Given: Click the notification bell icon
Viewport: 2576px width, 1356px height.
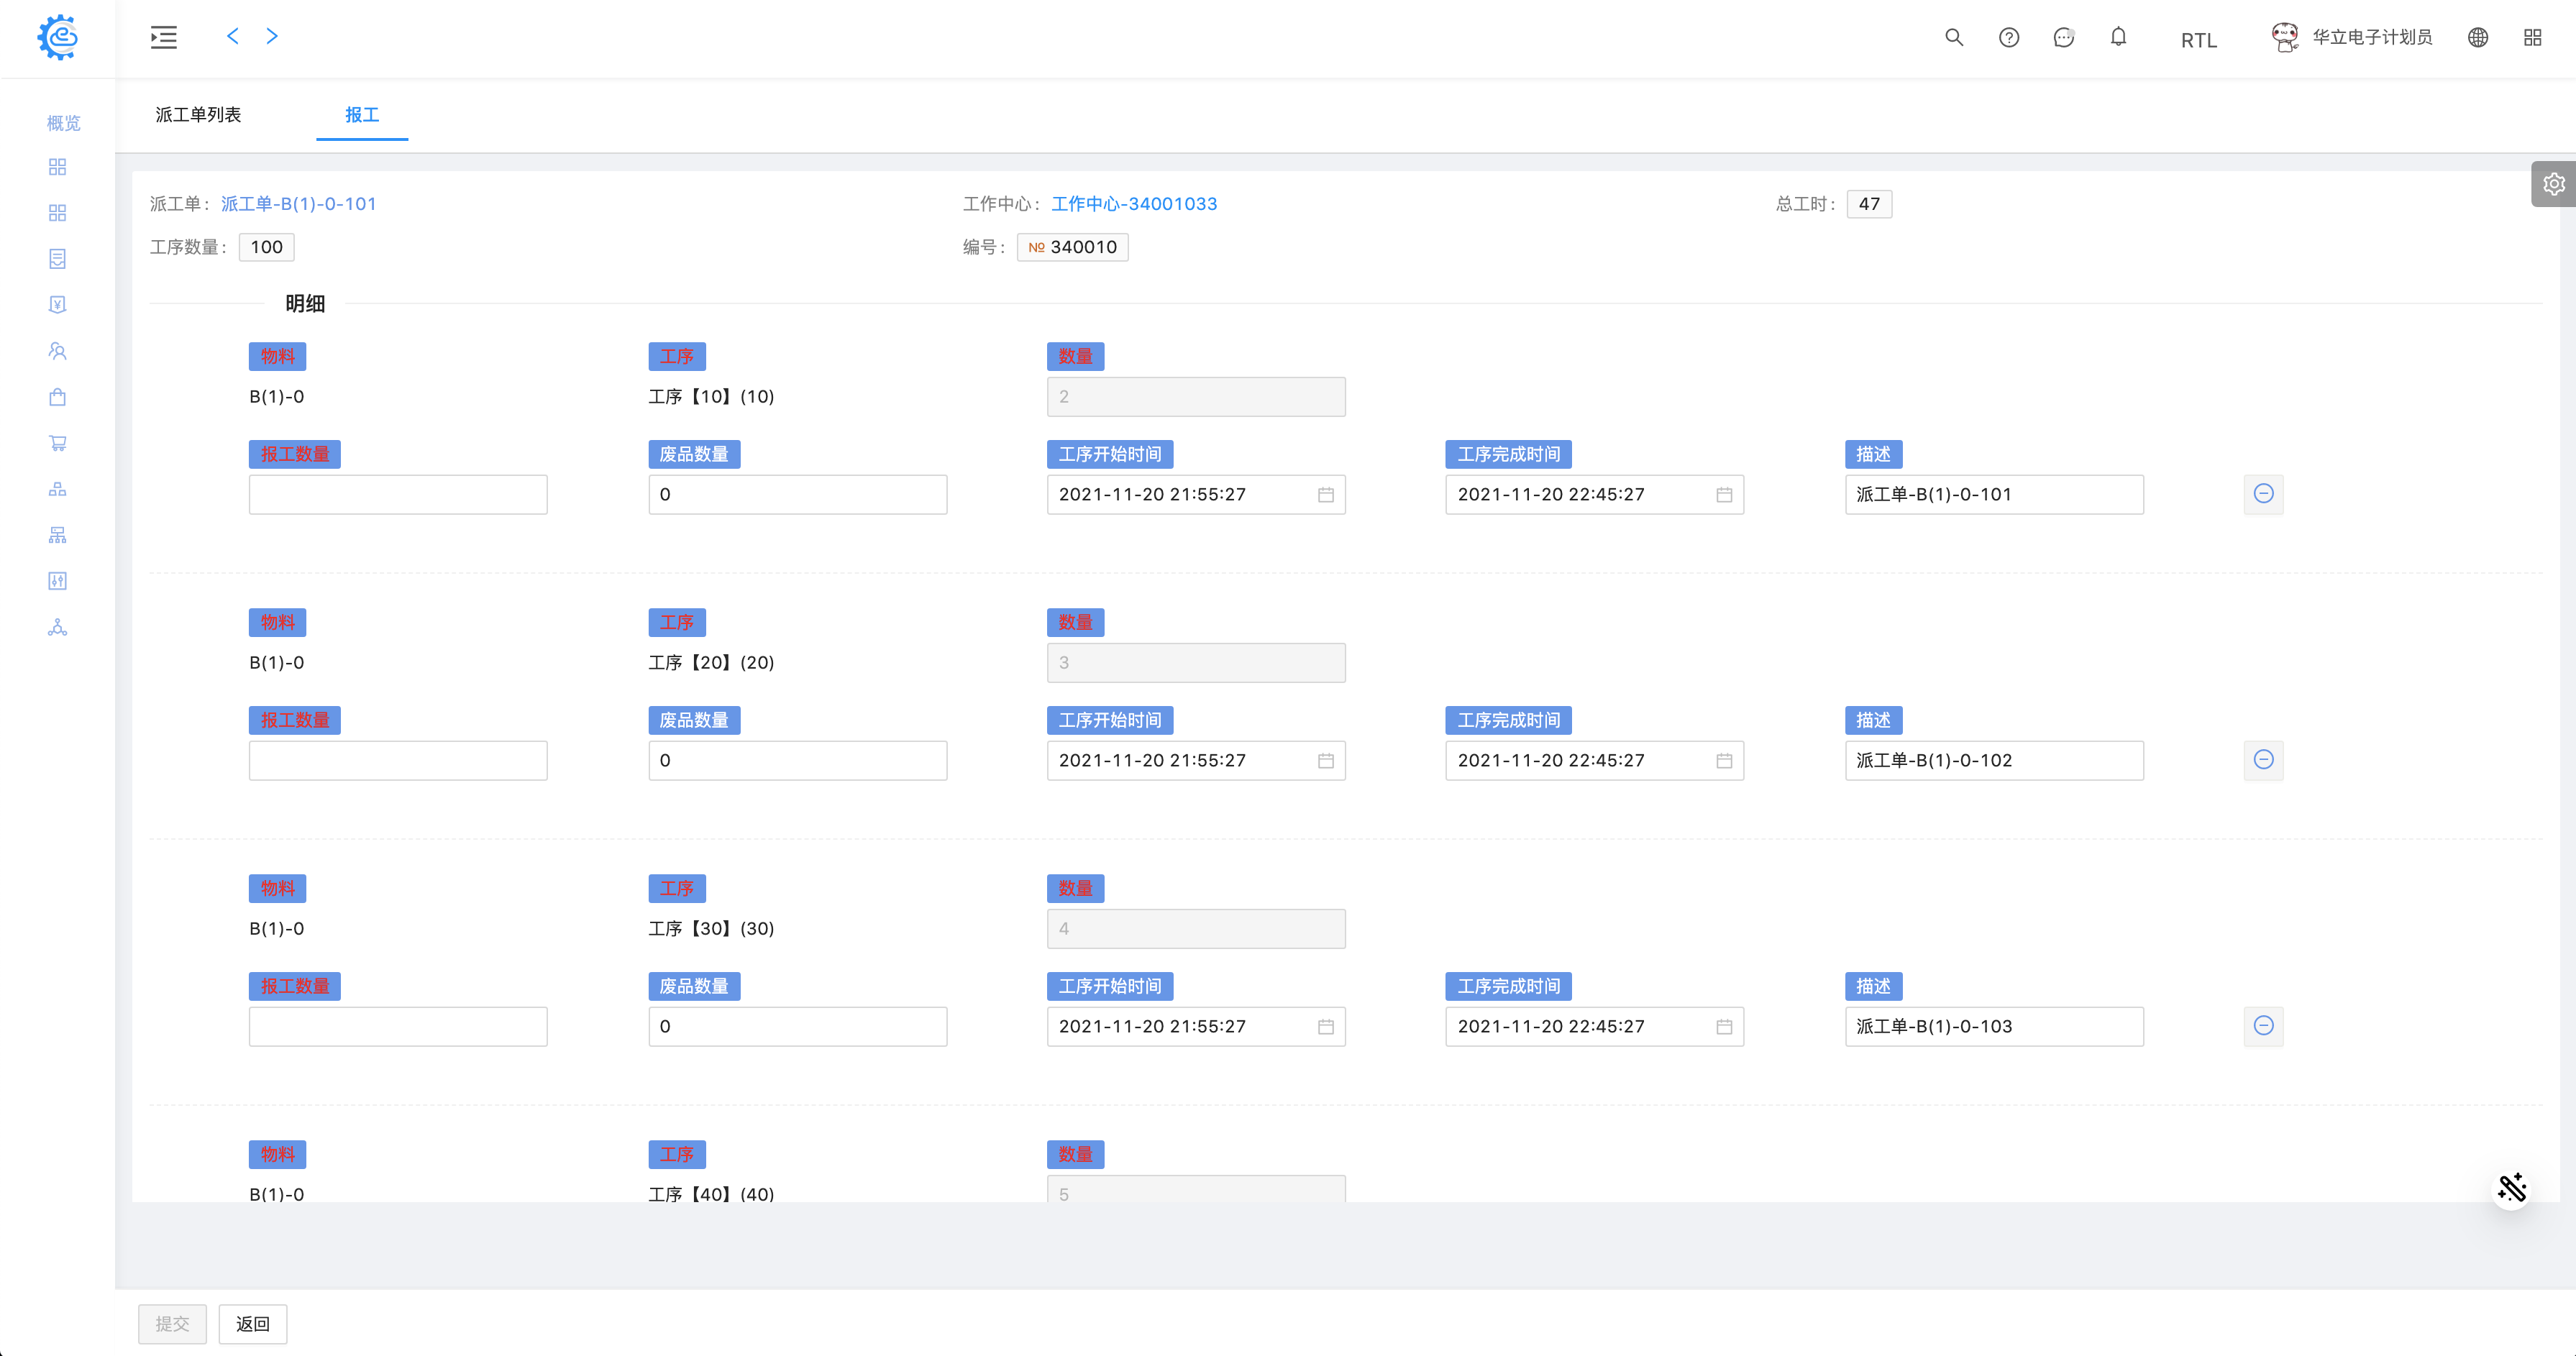Looking at the screenshot, I should click(2118, 38).
